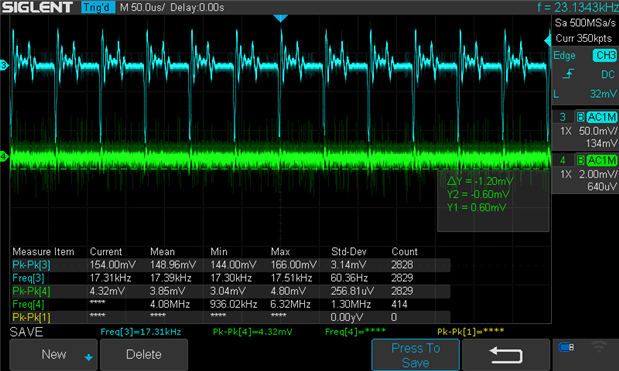Click the channel 3 ground level marker
619x371 pixels.
click(x=4, y=65)
